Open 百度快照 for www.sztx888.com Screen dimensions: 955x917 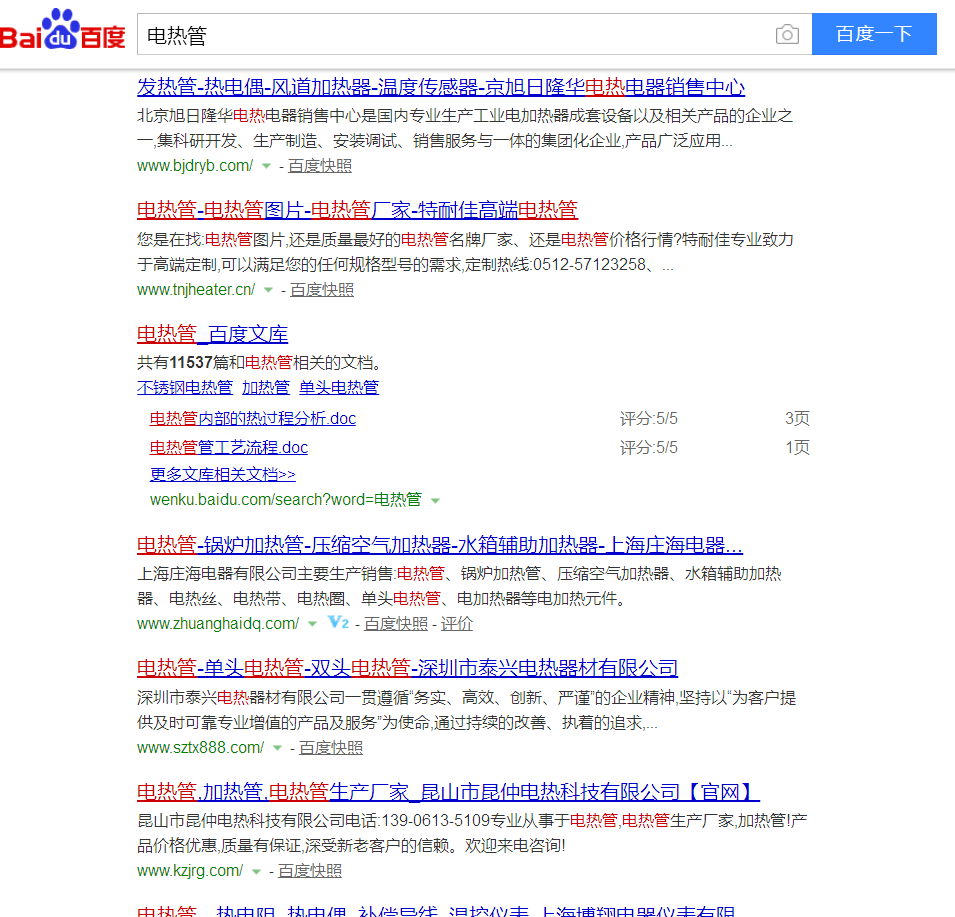coord(331,748)
